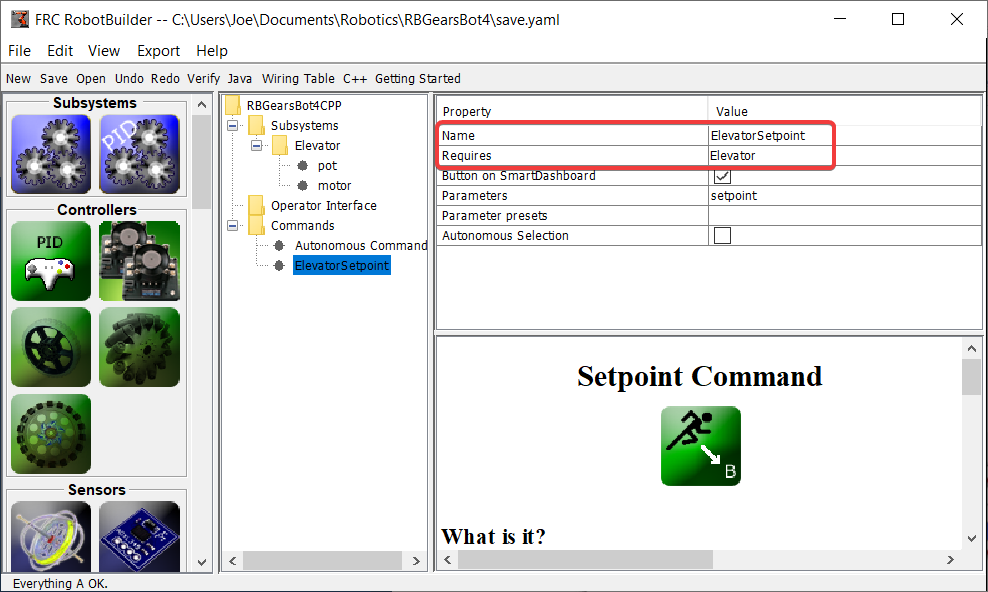
Task: Click the Setpoint Command runner graphic
Action: tap(700, 445)
